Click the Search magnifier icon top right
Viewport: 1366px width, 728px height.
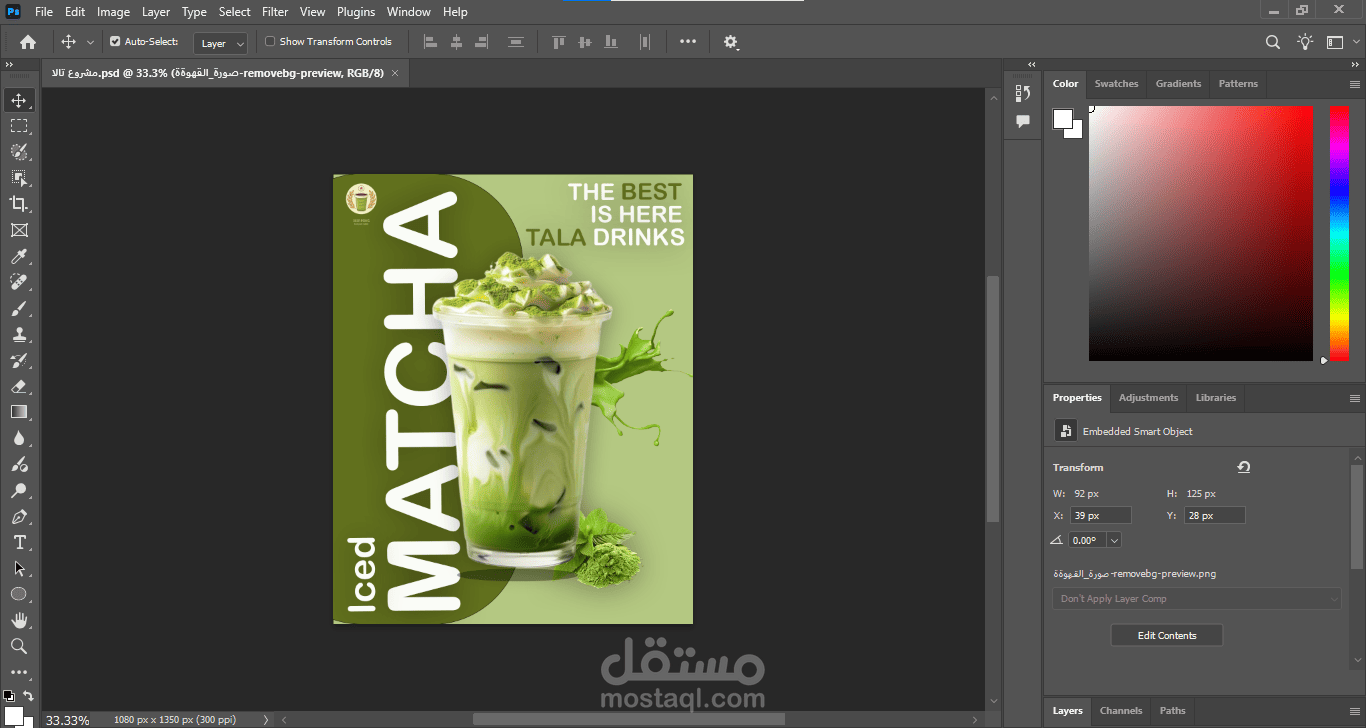[x=1272, y=42]
